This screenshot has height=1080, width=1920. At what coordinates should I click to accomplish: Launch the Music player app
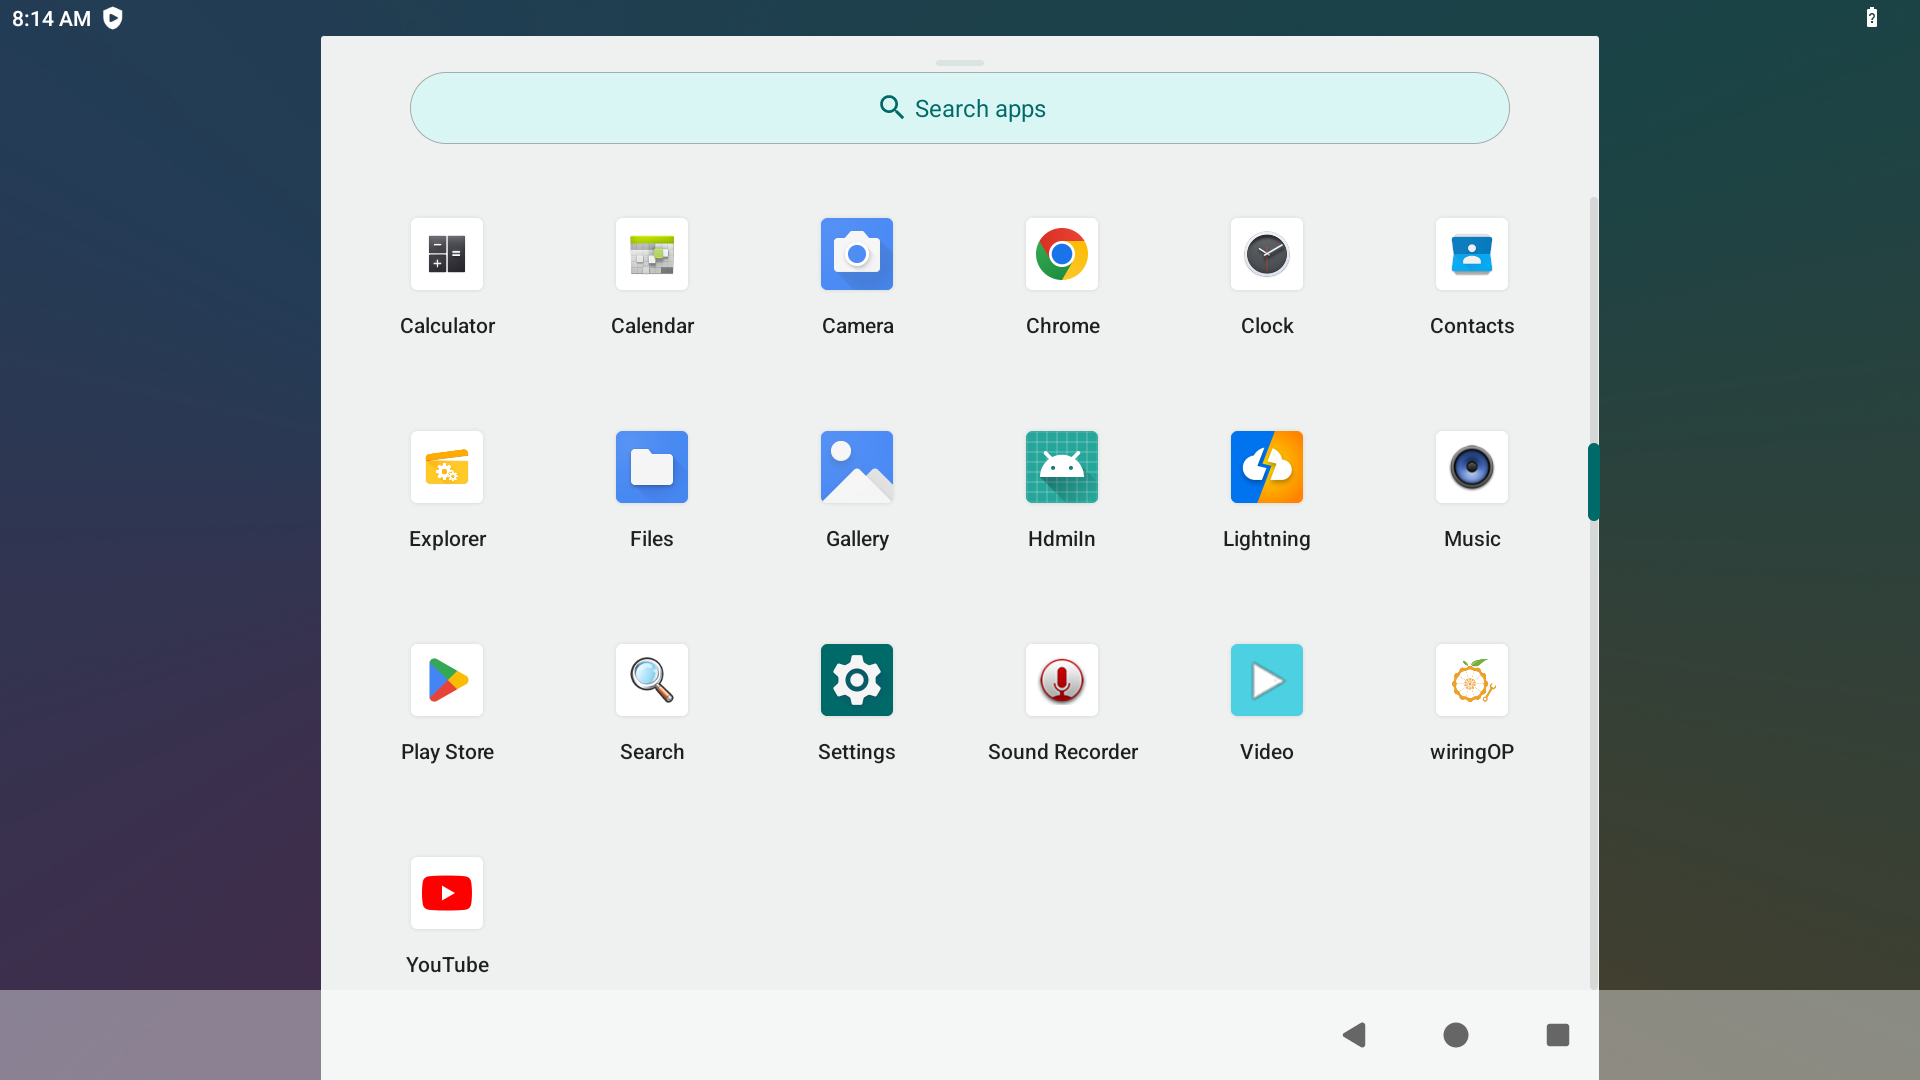[x=1472, y=467]
